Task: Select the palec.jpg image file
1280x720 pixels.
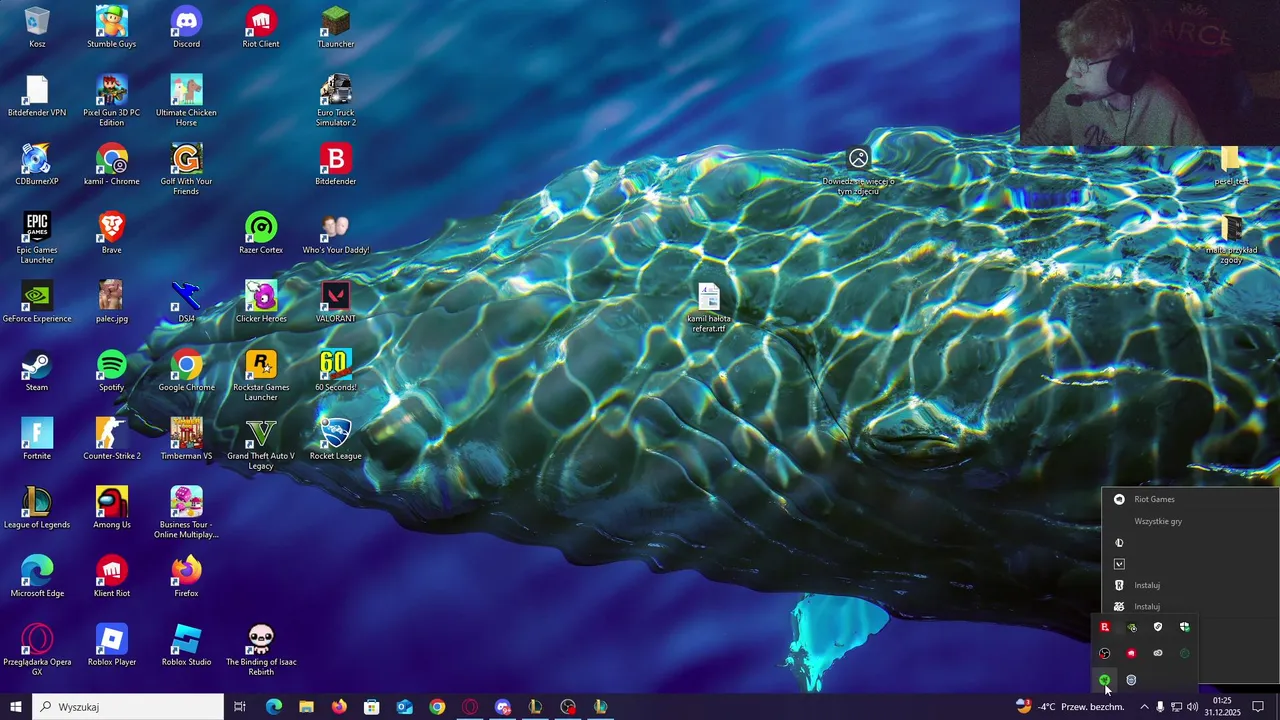Action: pyautogui.click(x=111, y=302)
